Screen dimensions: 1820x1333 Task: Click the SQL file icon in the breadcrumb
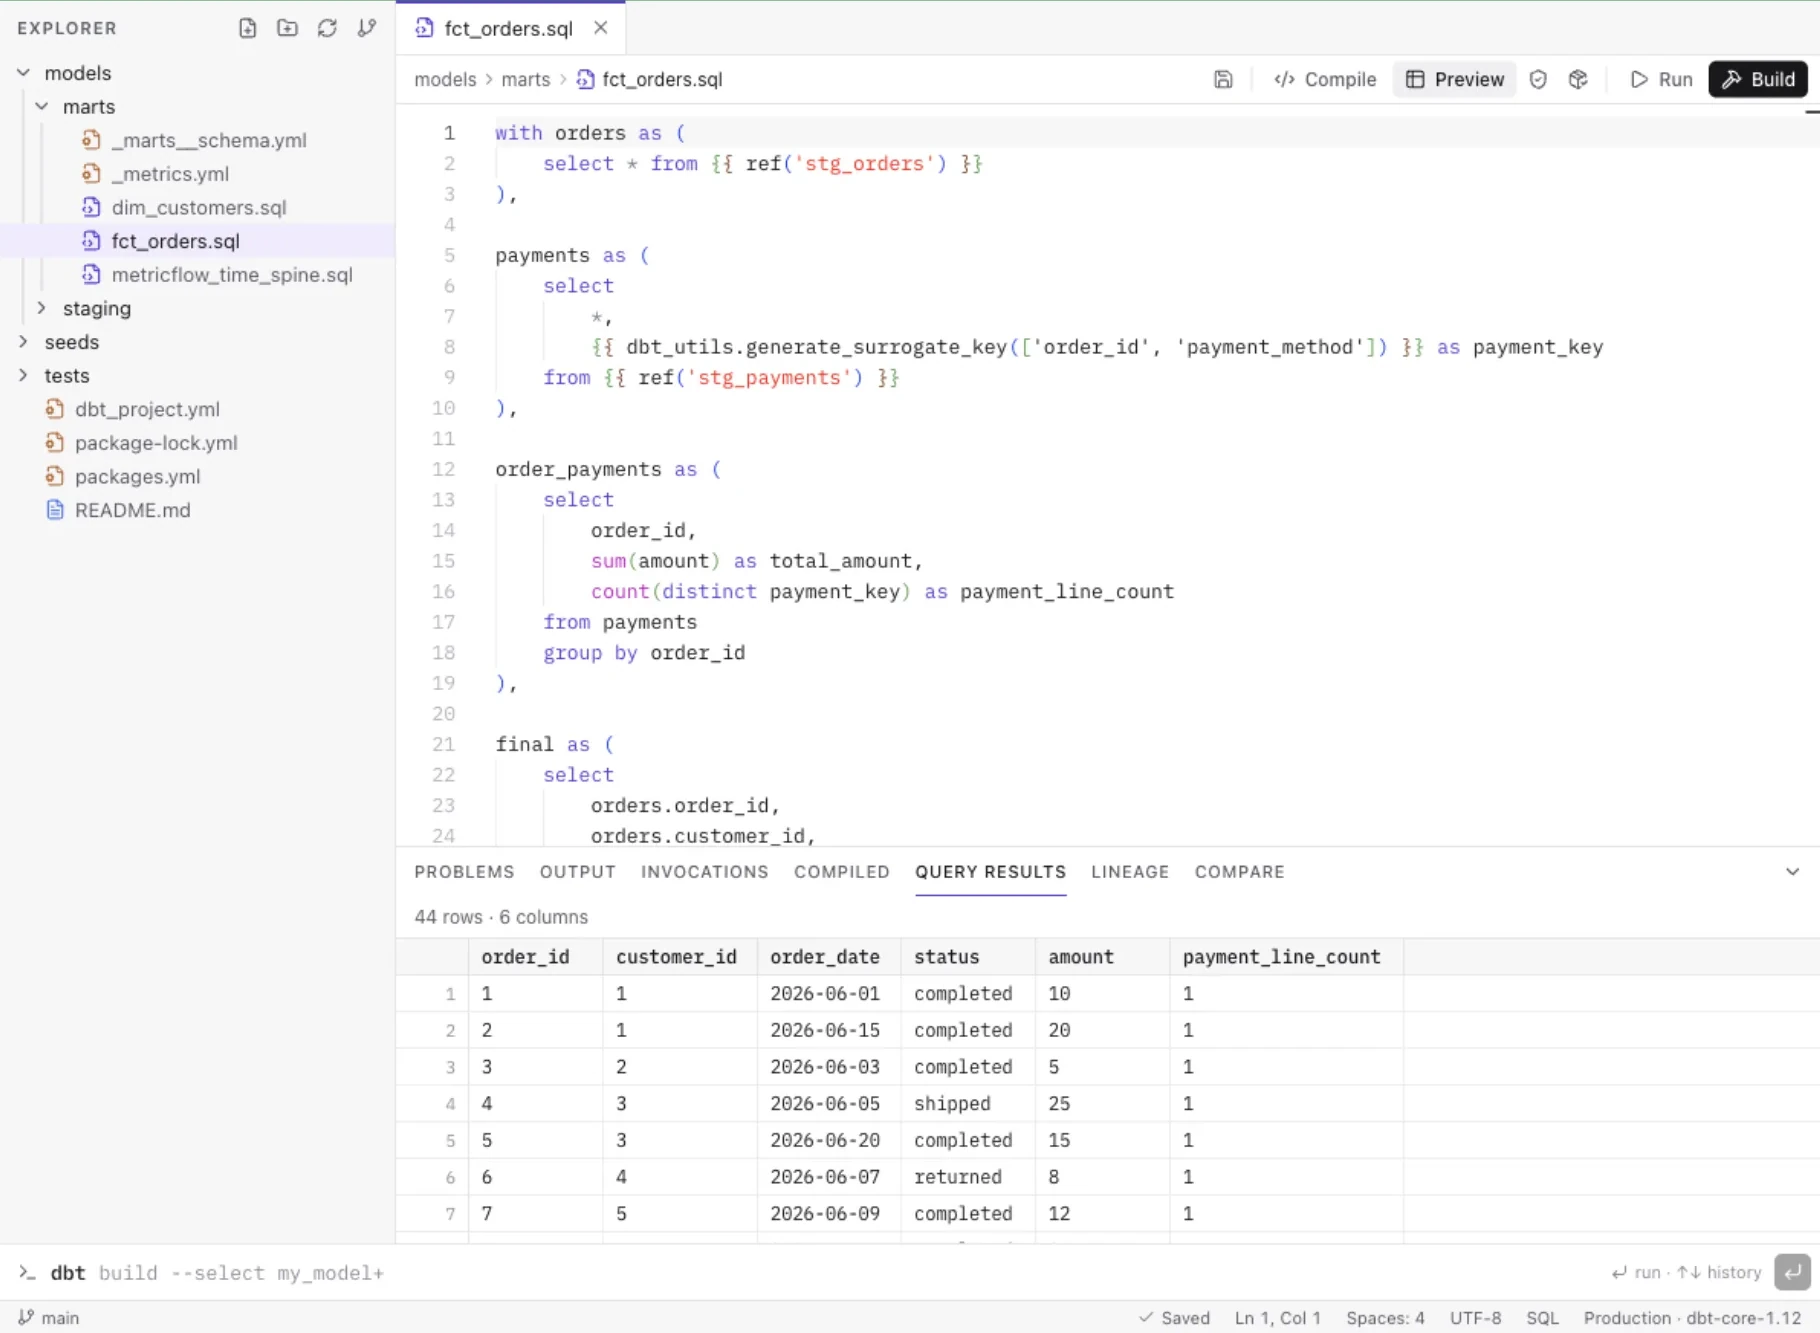pos(586,79)
